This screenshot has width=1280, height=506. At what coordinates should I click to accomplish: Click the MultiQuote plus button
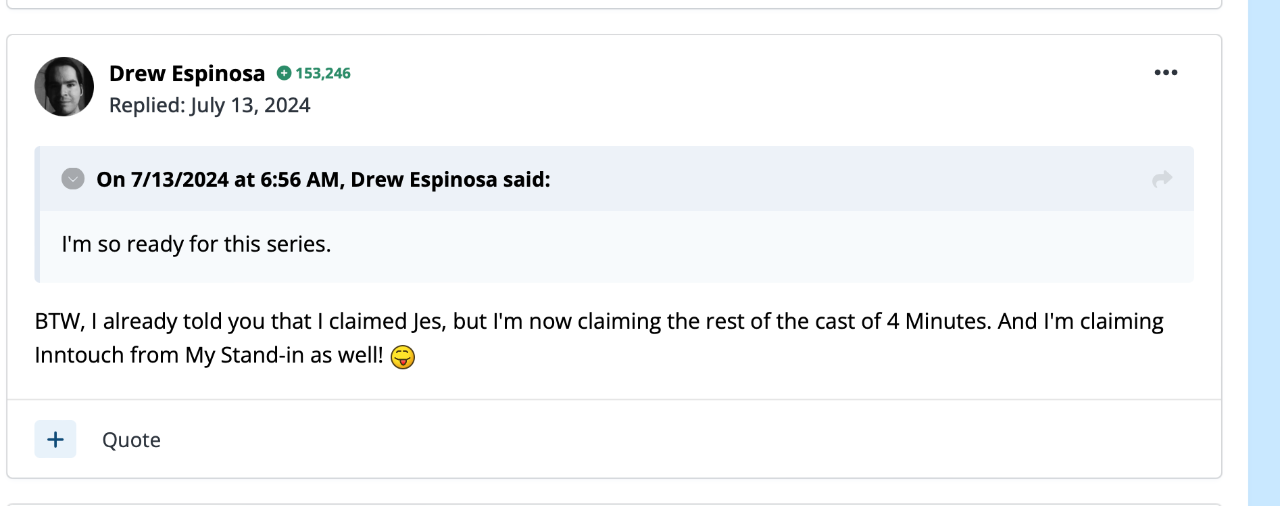55,439
